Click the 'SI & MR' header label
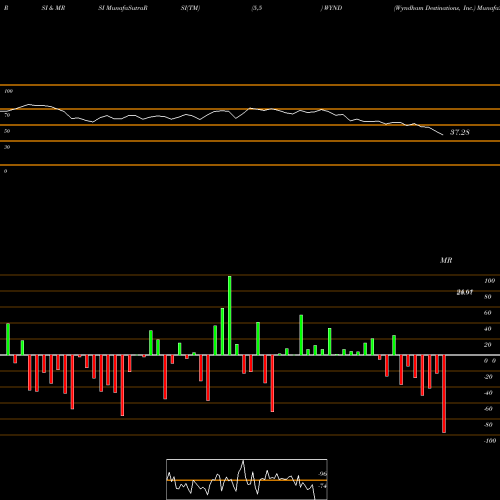Image resolution: width=500 pixels, height=500 pixels. pos(53,8)
